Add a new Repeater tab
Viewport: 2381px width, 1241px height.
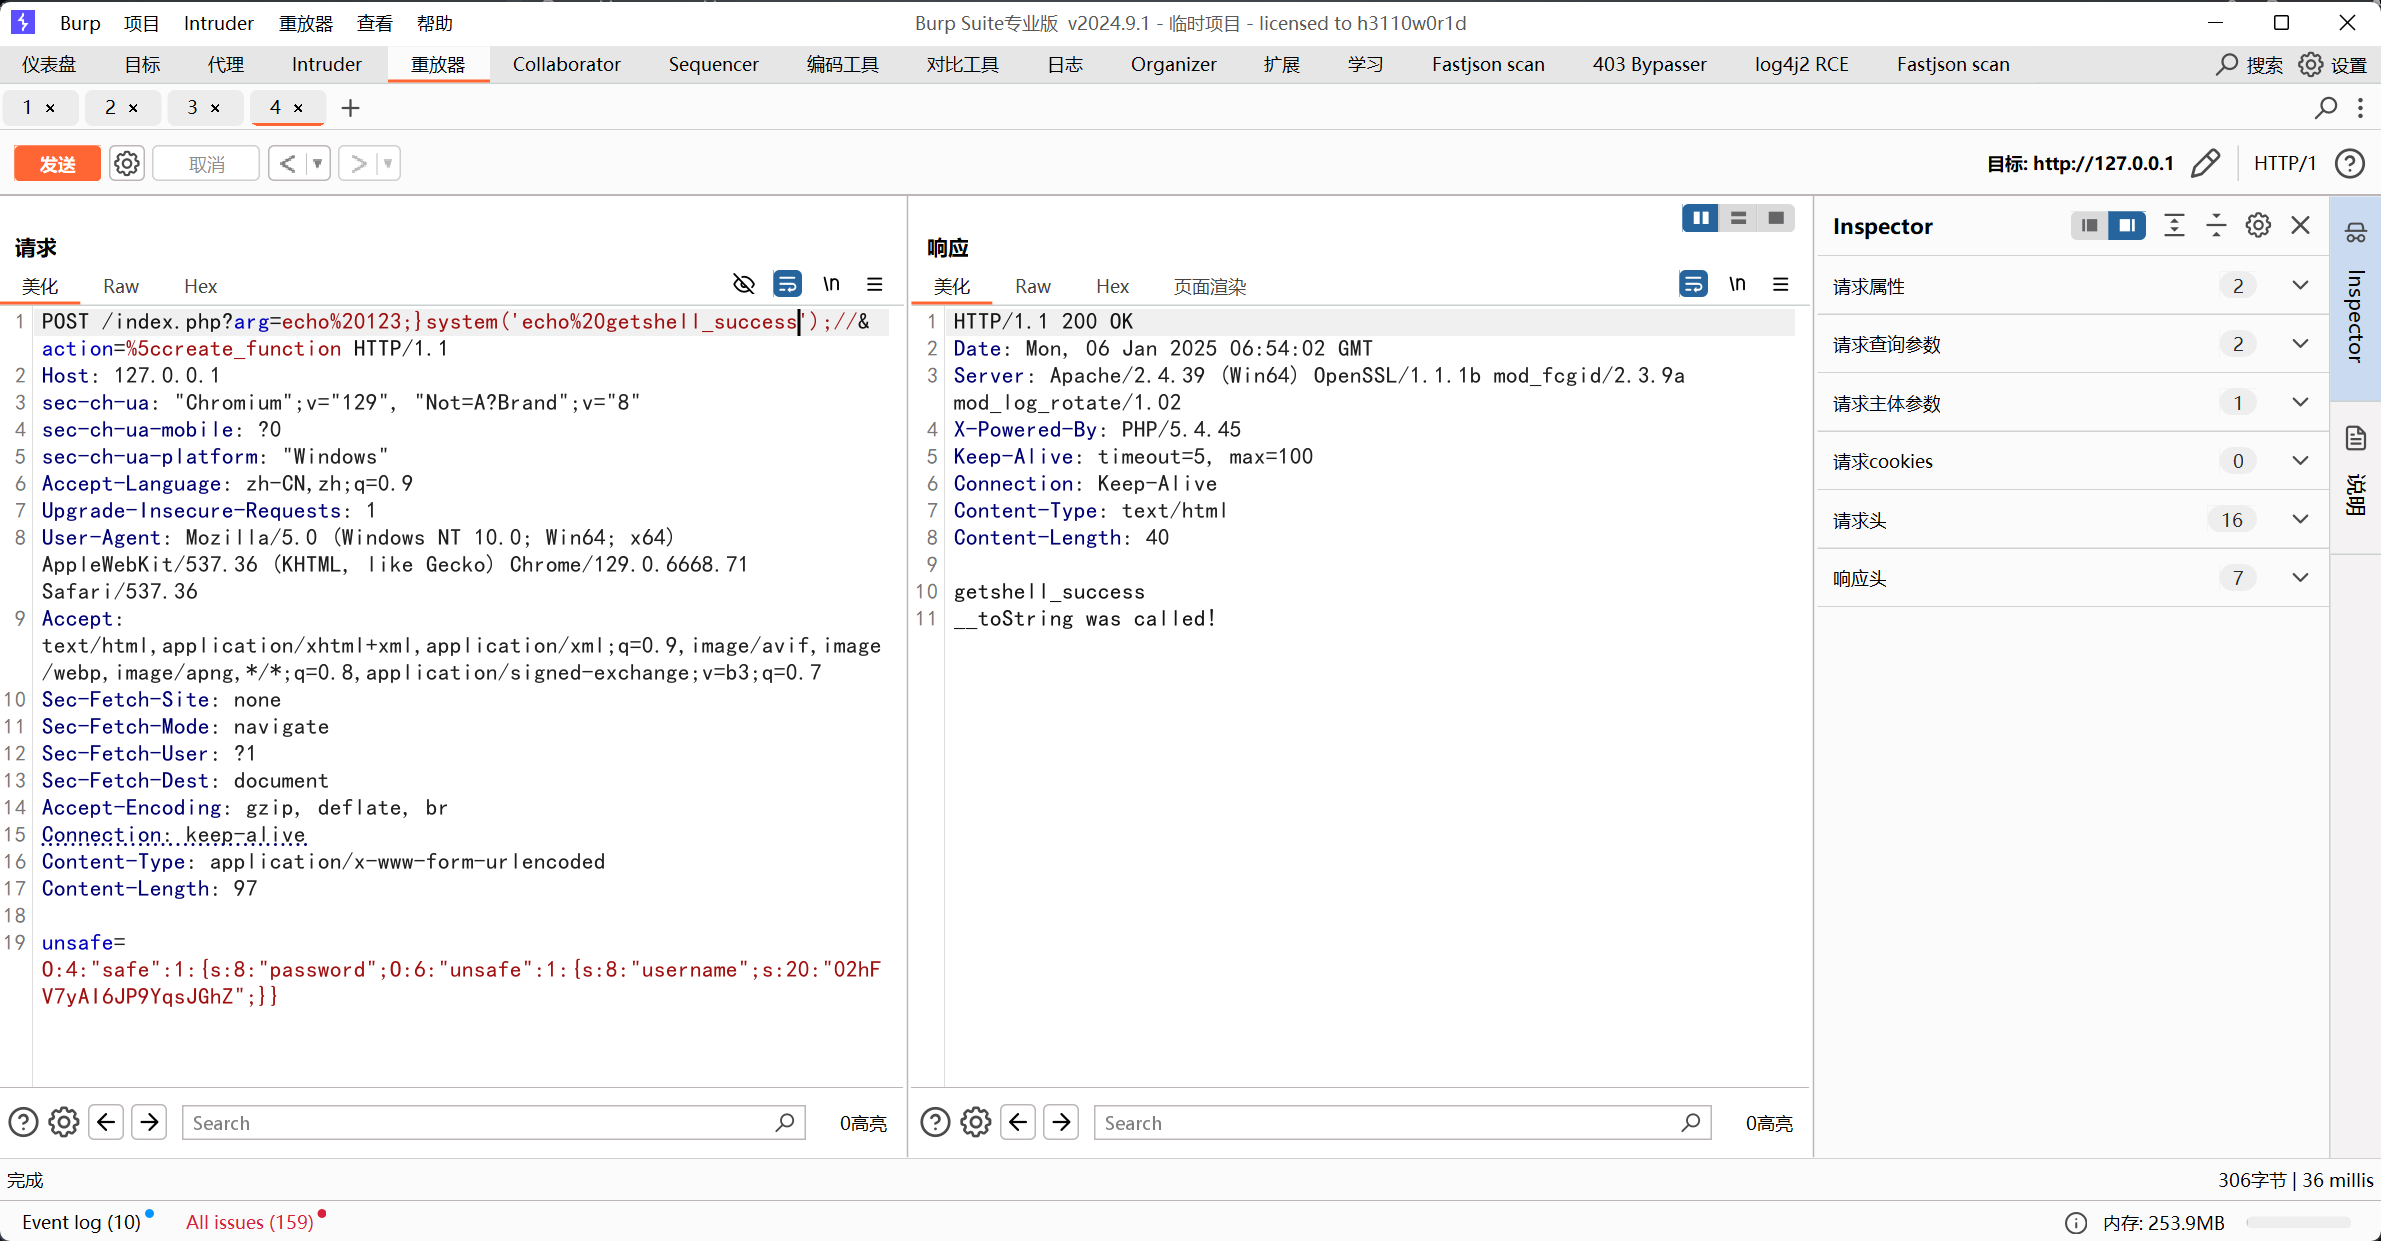[350, 108]
